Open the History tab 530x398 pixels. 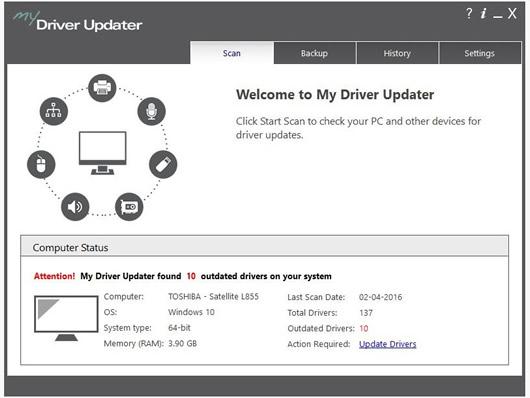(x=397, y=53)
